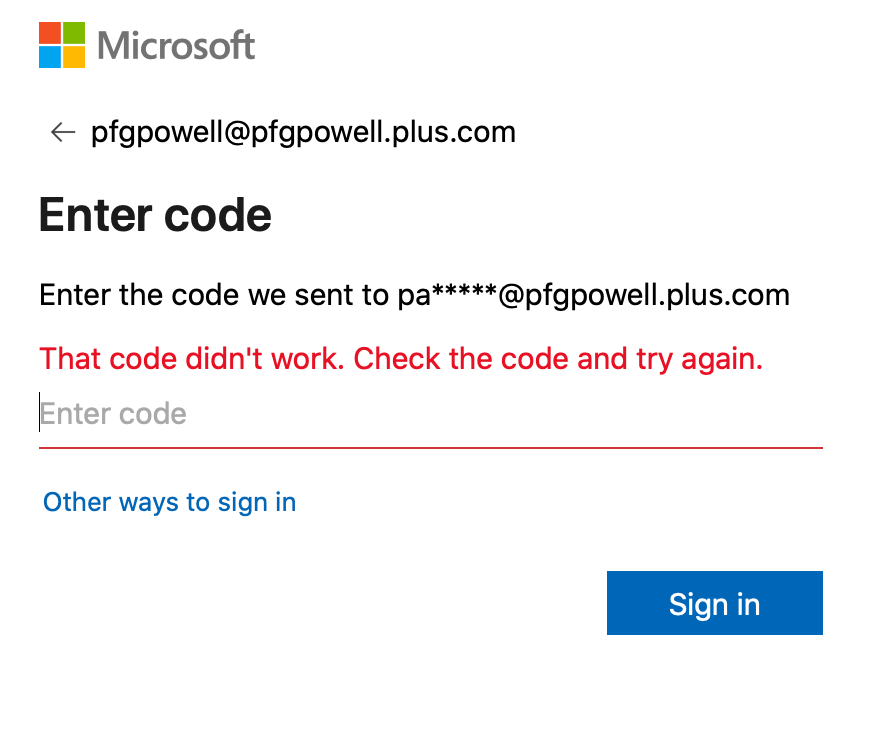Click the red code didn't work error
Viewport: 896px width, 748px height.
point(400,358)
